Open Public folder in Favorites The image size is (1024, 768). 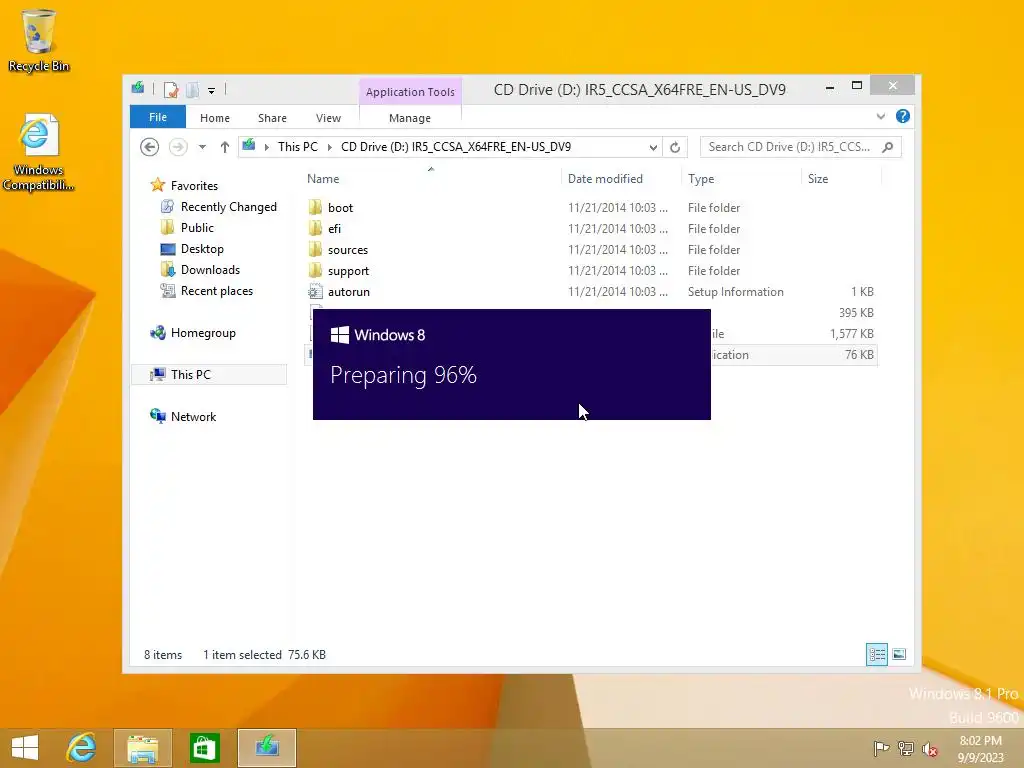(197, 228)
